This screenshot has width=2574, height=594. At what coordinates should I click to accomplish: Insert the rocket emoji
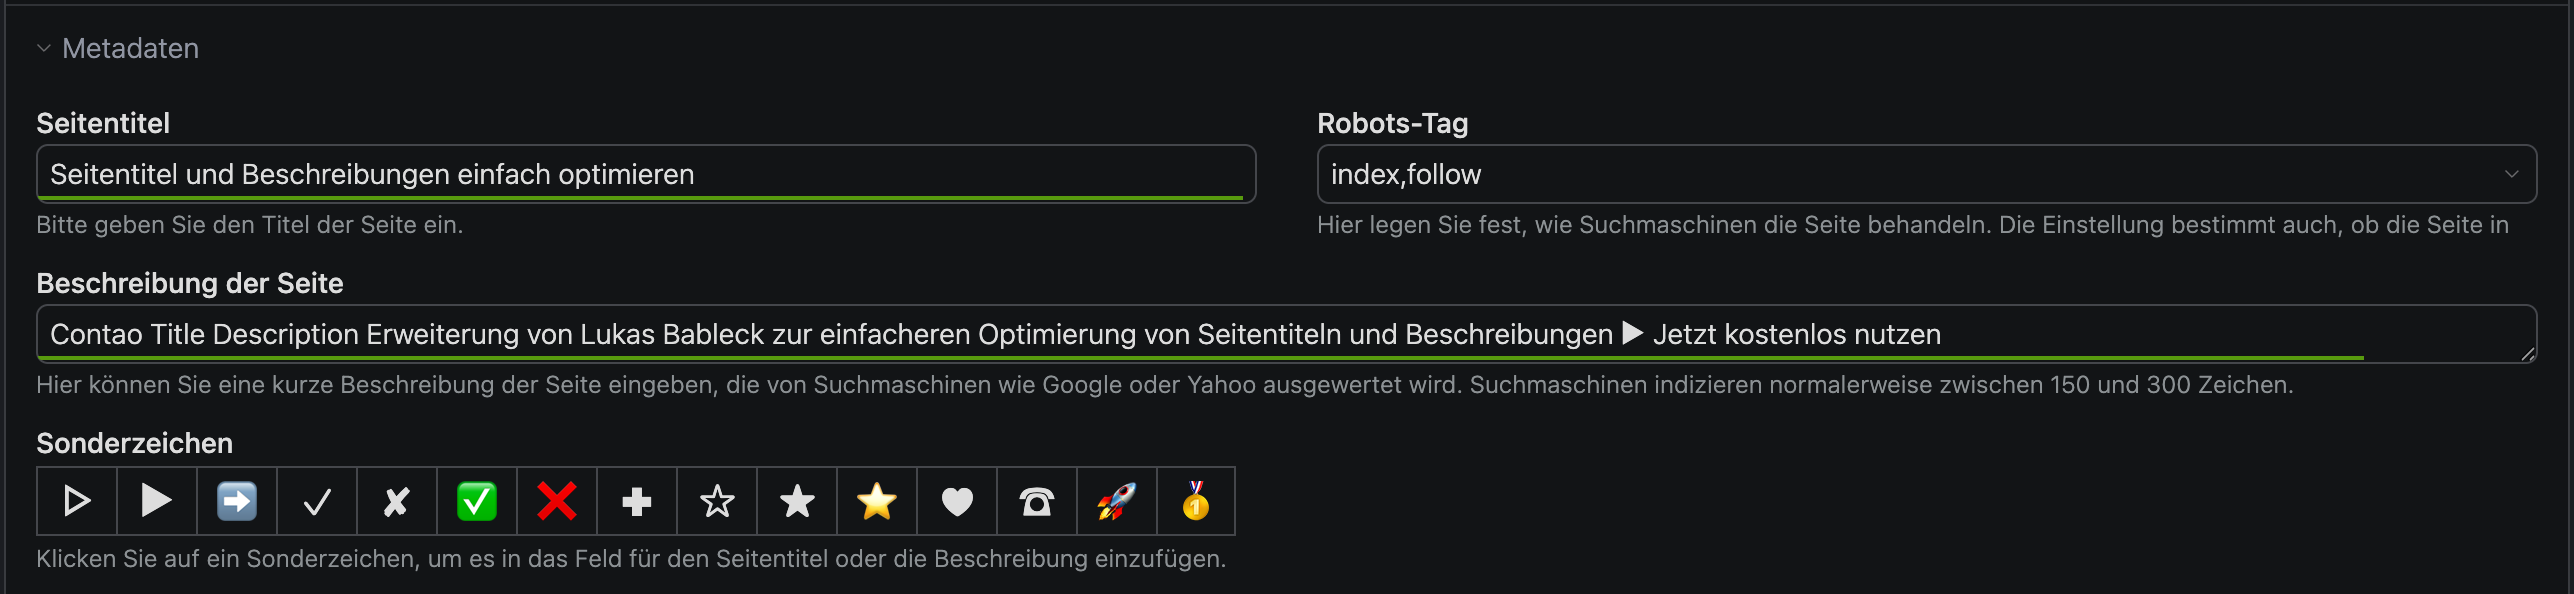point(1117,501)
